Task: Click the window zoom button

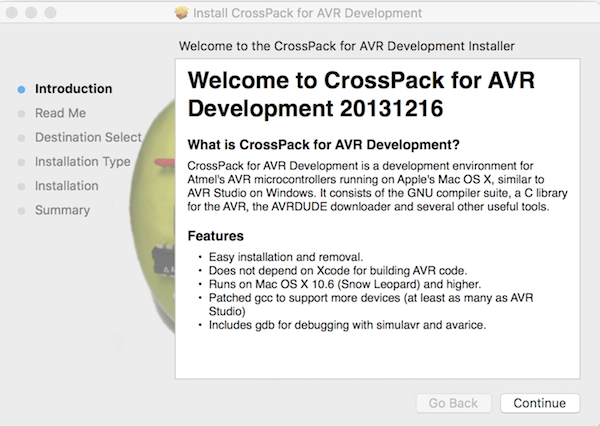Action: click(x=50, y=13)
